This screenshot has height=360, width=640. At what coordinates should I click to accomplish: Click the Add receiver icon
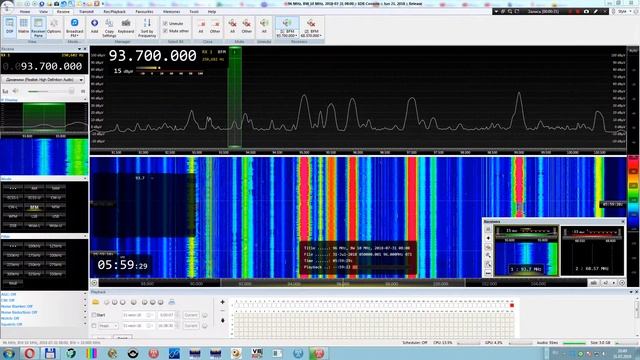pyautogui.click(x=94, y=27)
